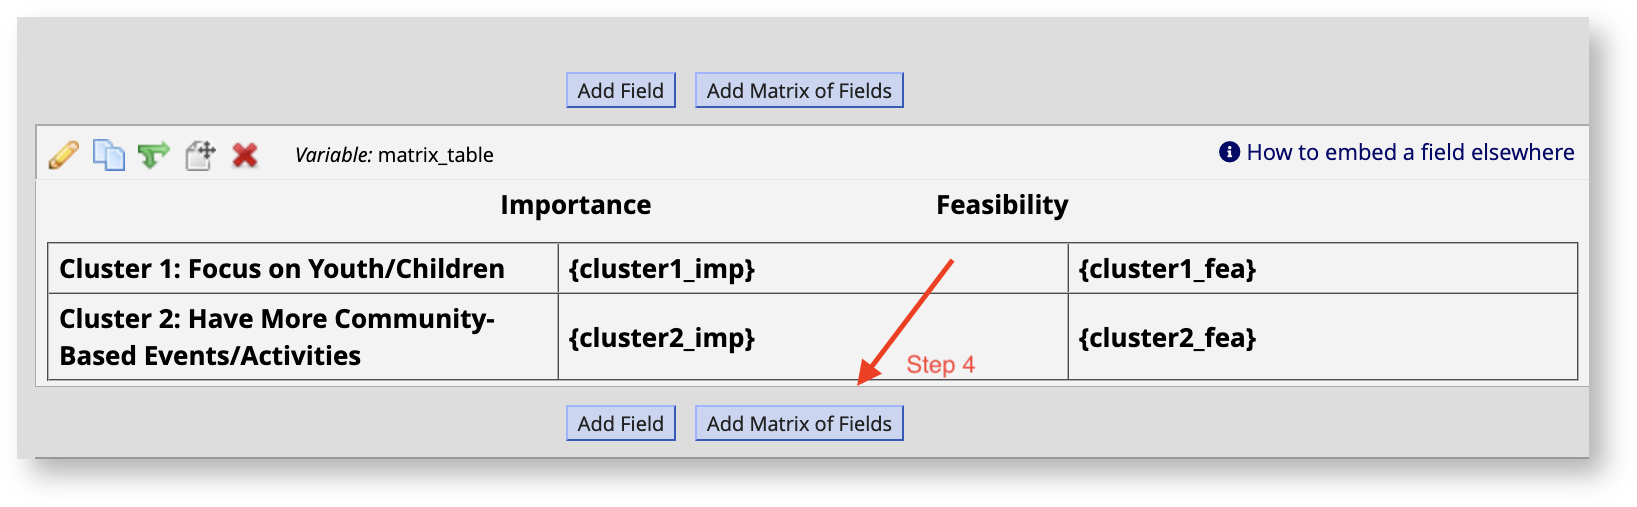Select the {cluster1_fea} cell
Screen dimensions: 1637x507
coord(1323,268)
